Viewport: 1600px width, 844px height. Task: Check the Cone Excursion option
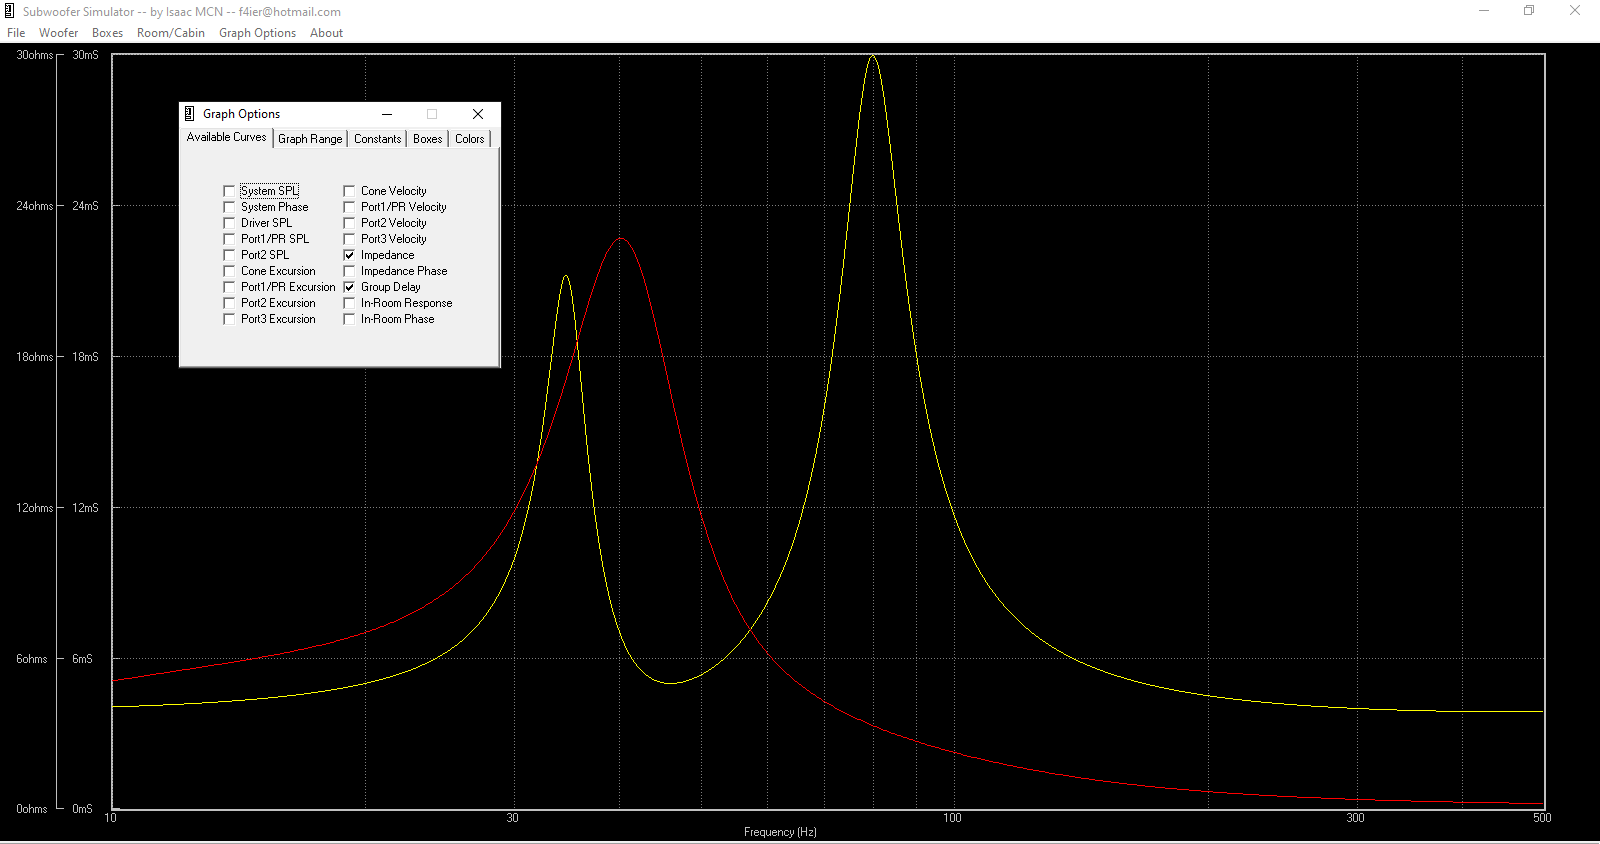(229, 271)
